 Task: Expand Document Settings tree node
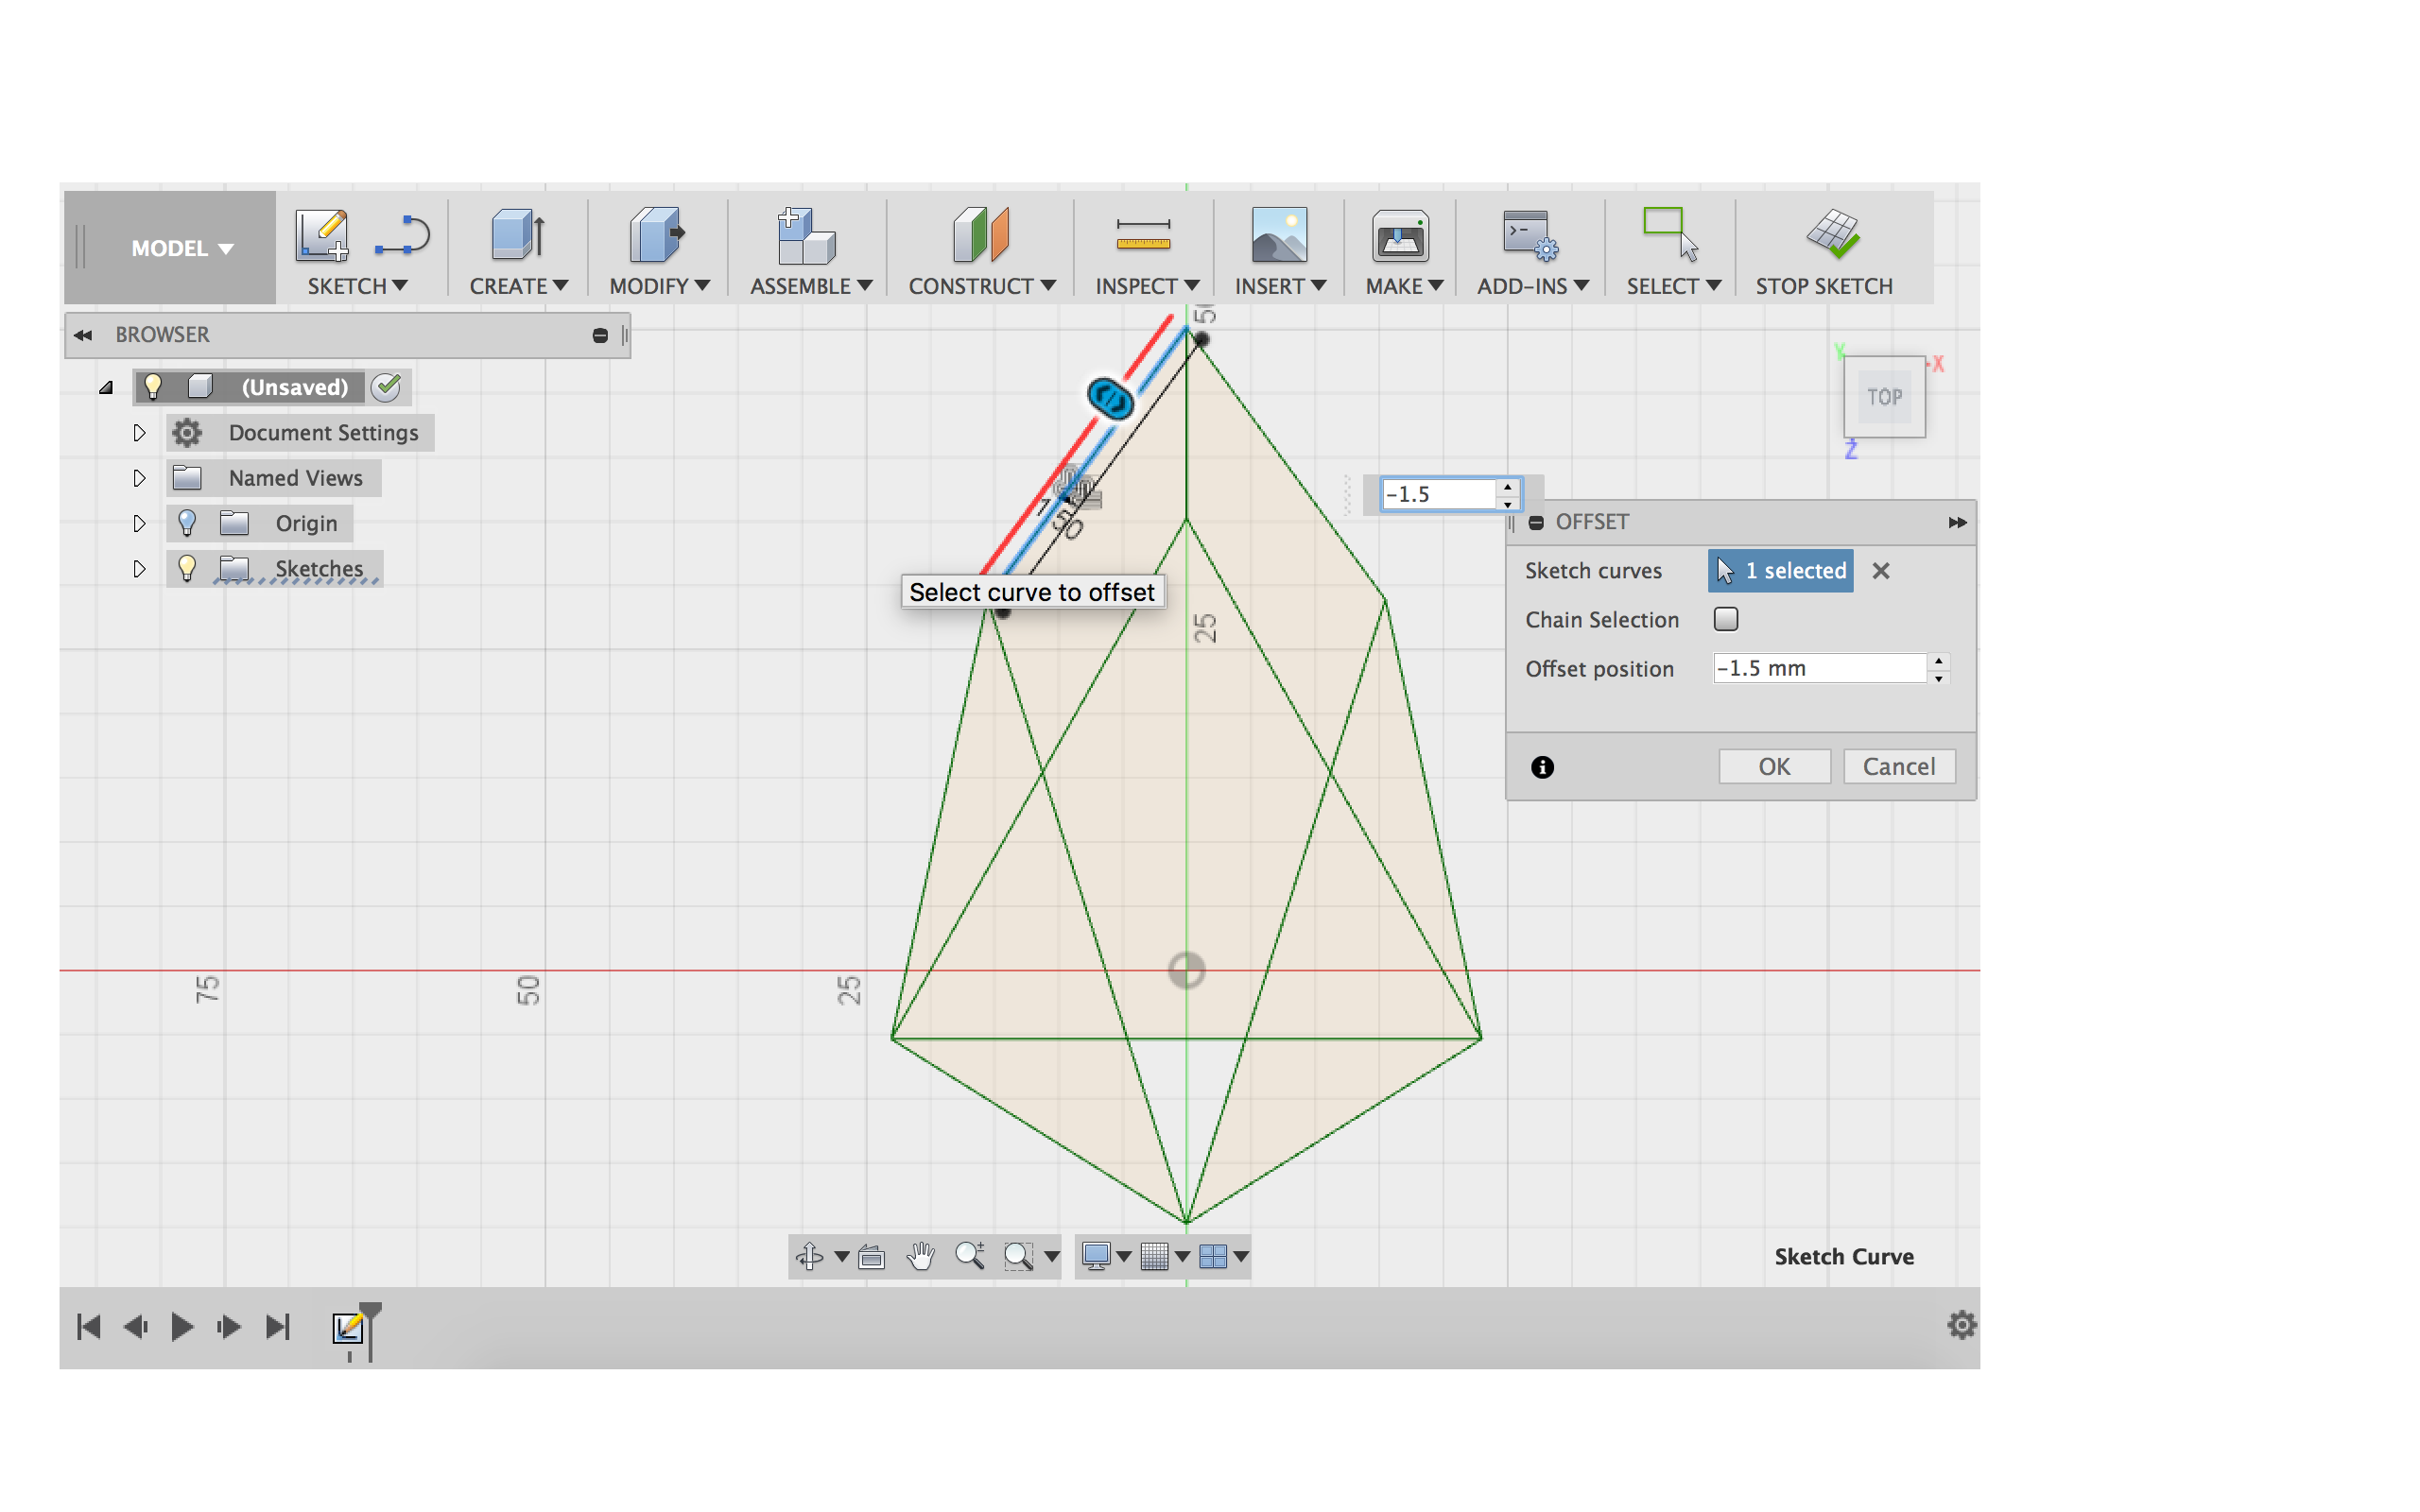click(139, 433)
